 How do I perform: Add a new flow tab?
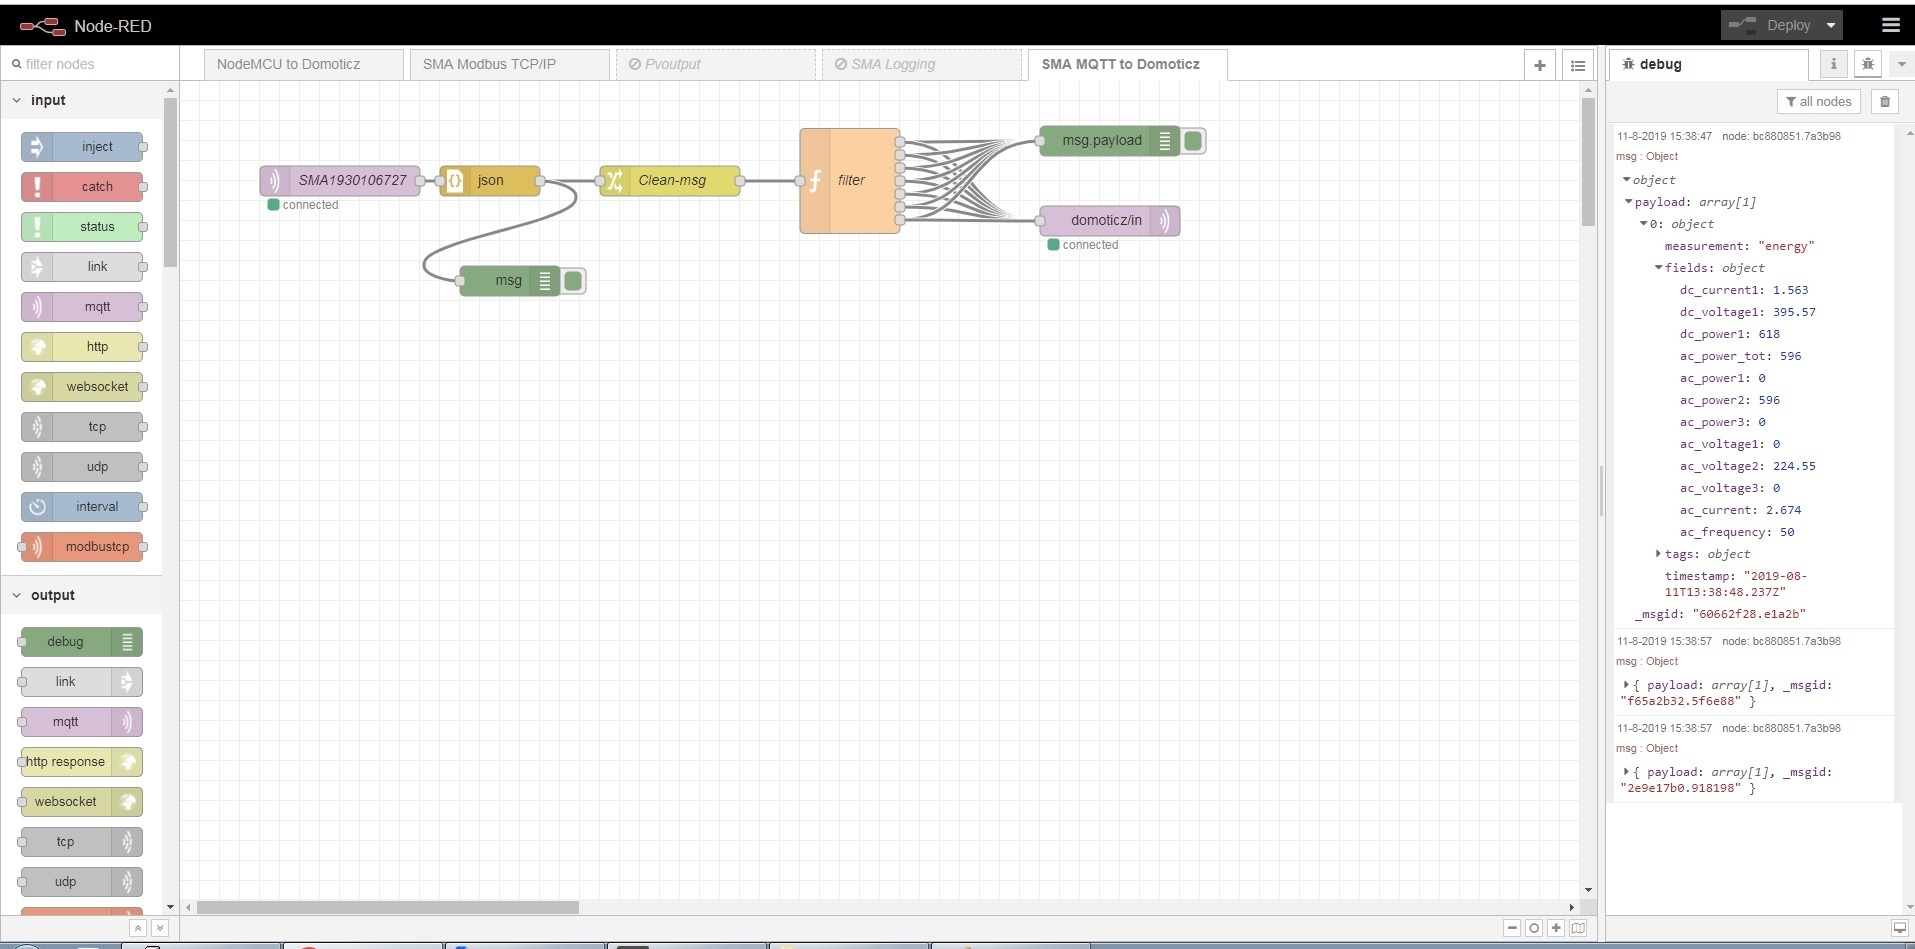1540,65
